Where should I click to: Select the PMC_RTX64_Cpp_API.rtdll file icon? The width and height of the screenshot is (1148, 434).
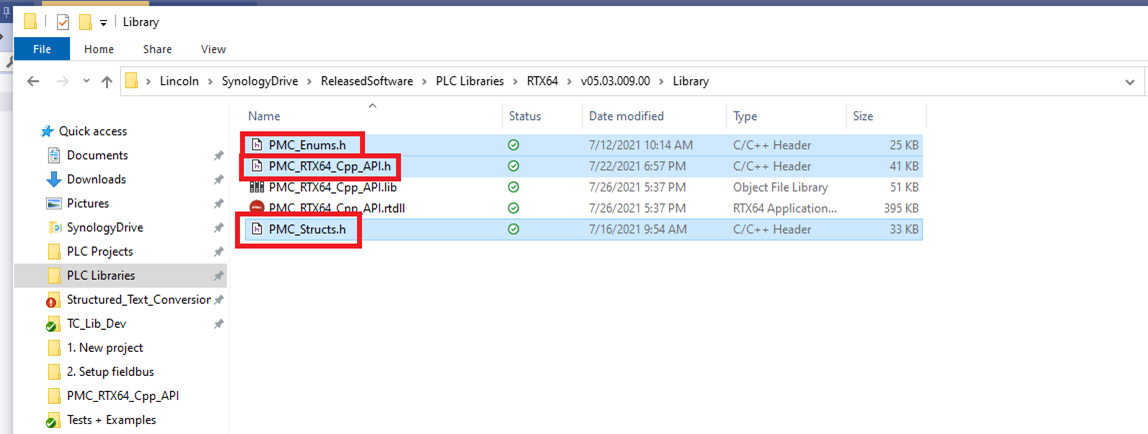point(256,208)
